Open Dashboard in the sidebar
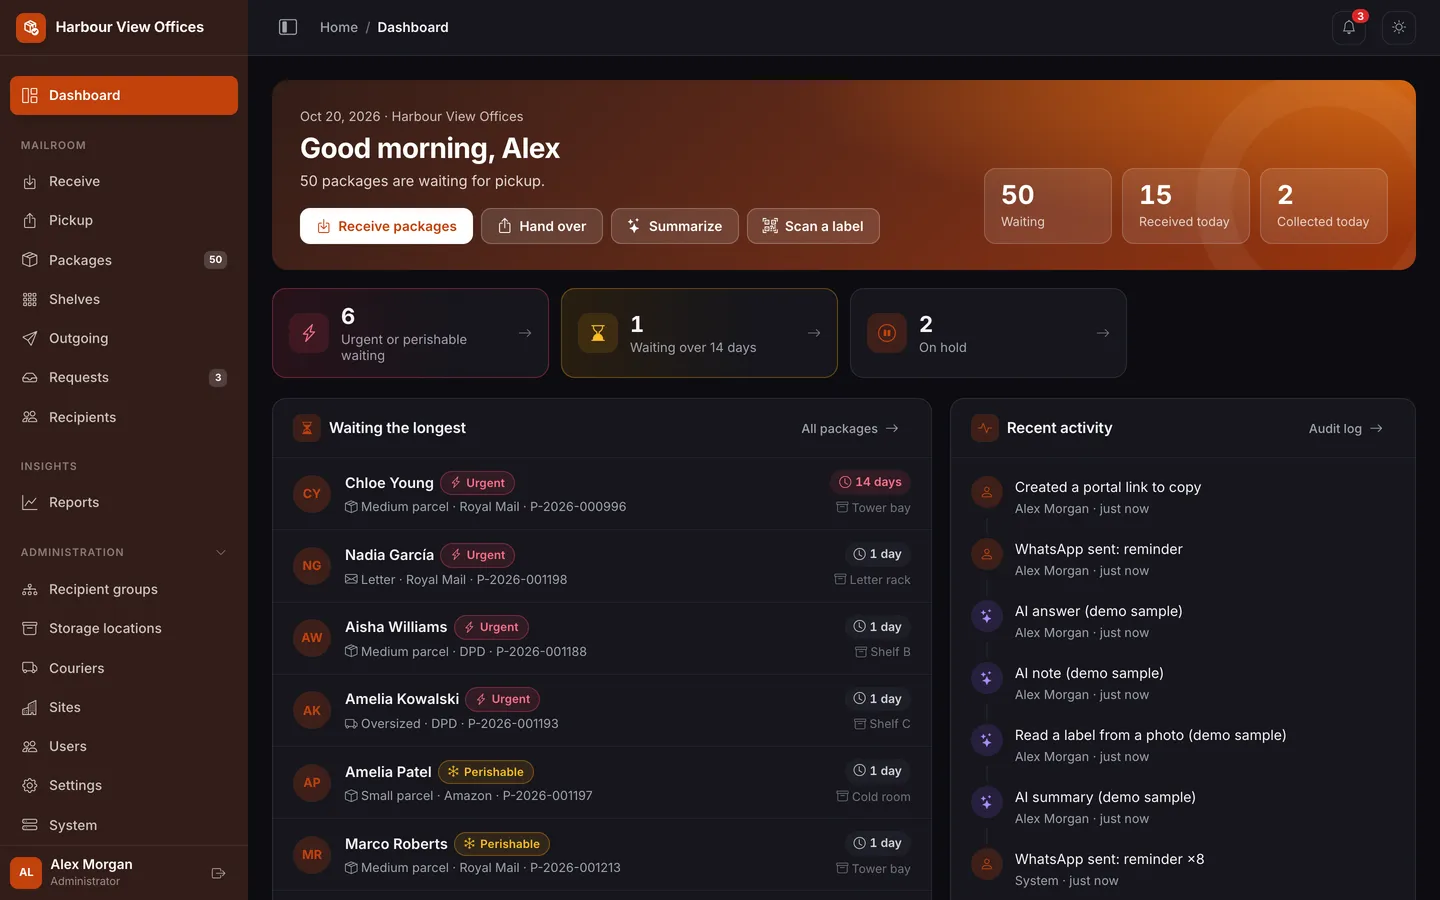Screen dimensions: 1440x900 tap(124, 95)
